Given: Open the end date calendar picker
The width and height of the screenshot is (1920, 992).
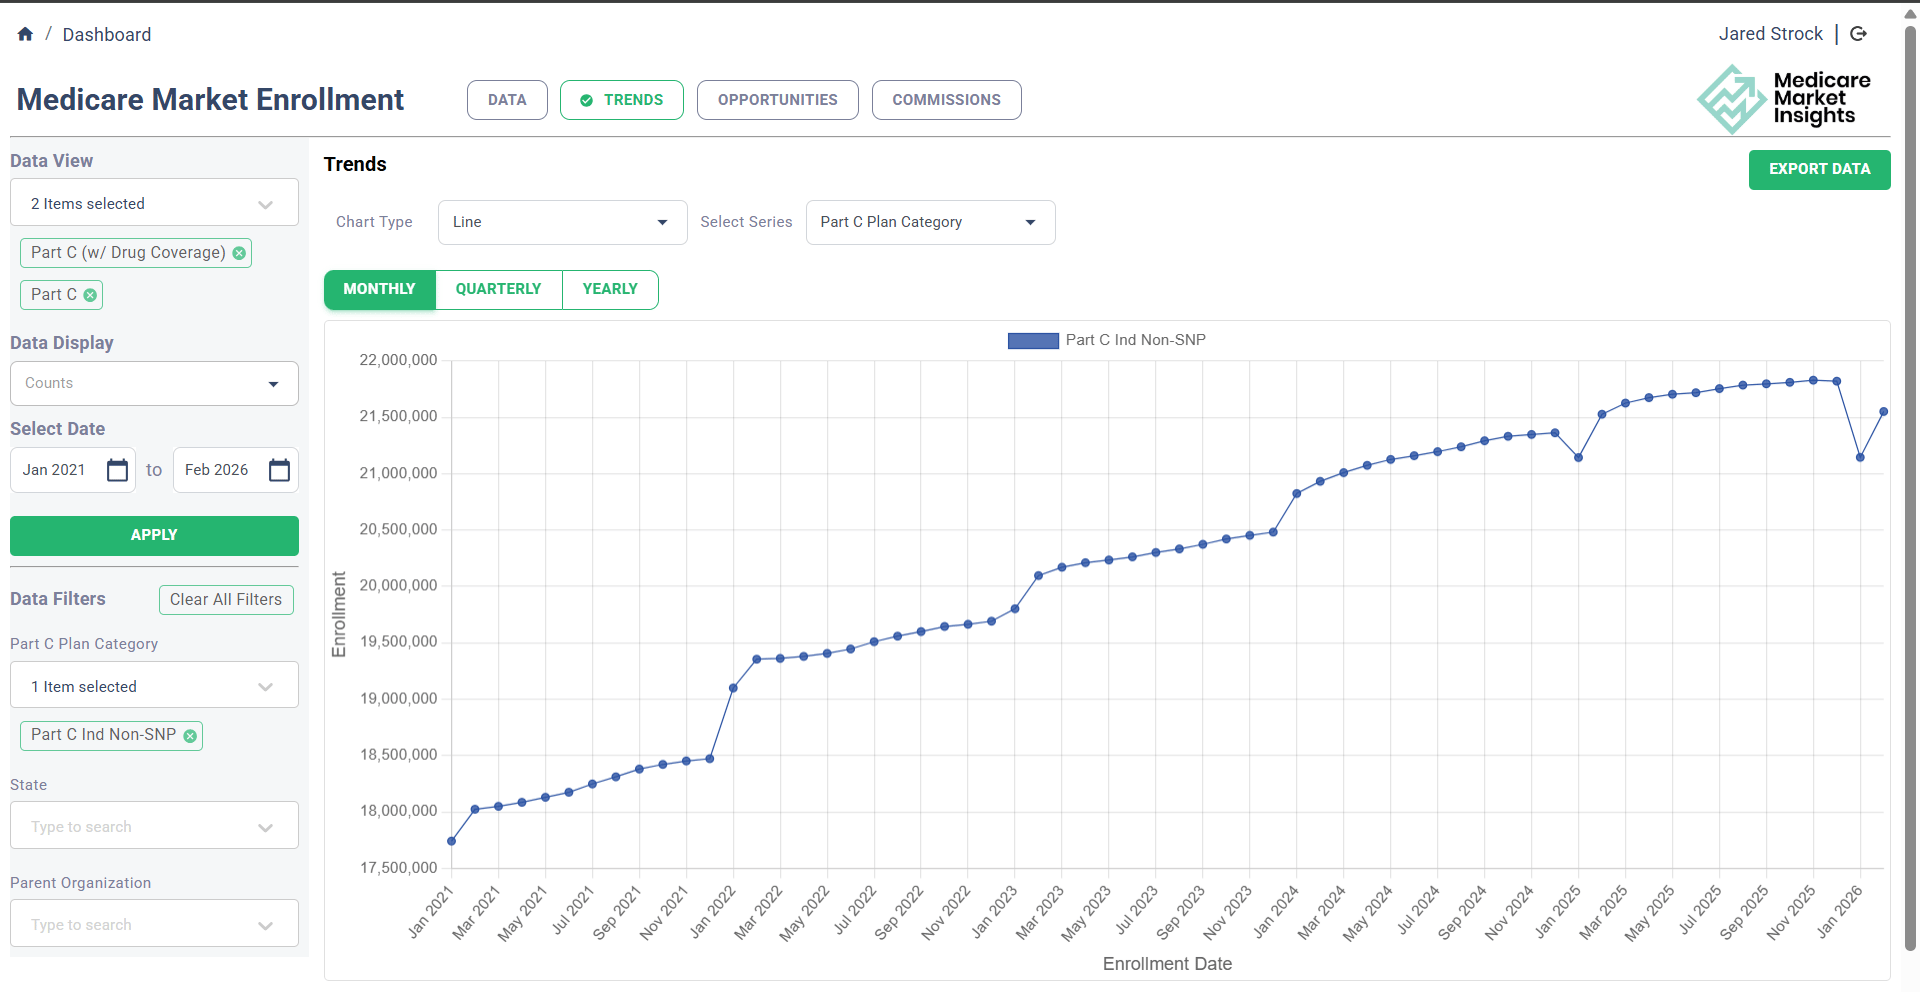Looking at the screenshot, I should pyautogui.click(x=279, y=470).
